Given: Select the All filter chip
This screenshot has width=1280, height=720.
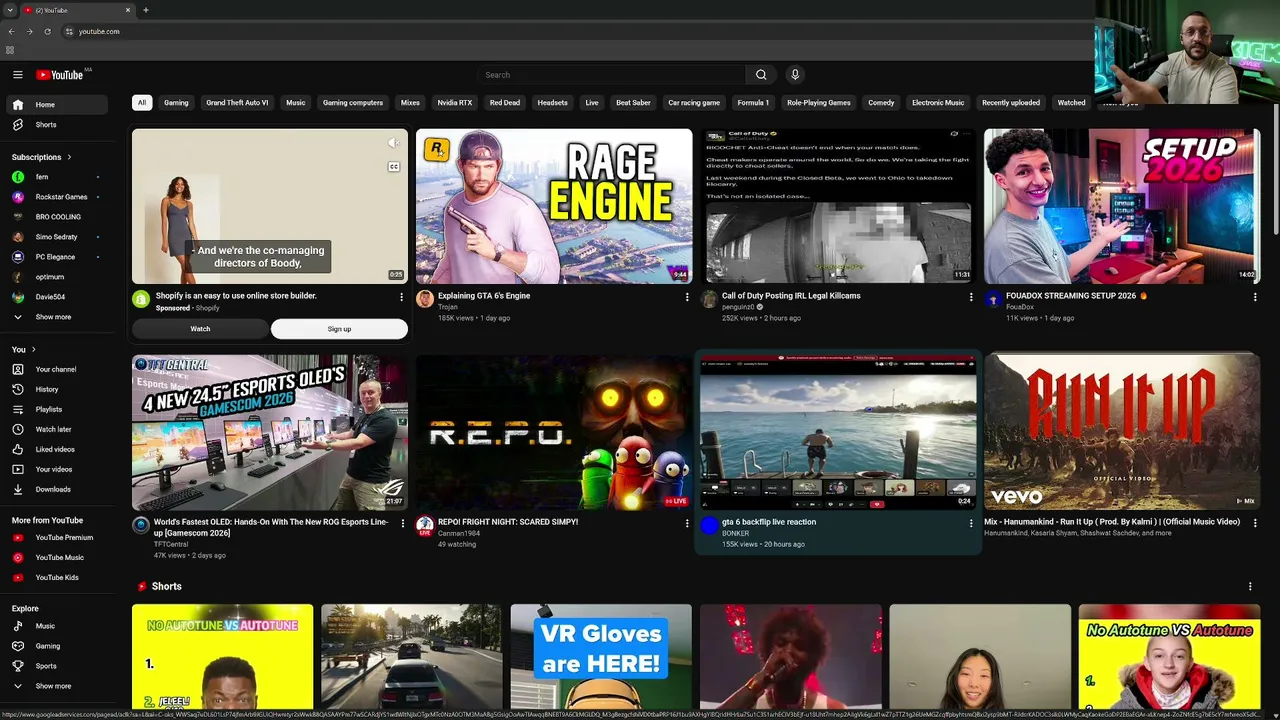Looking at the screenshot, I should coord(142,103).
